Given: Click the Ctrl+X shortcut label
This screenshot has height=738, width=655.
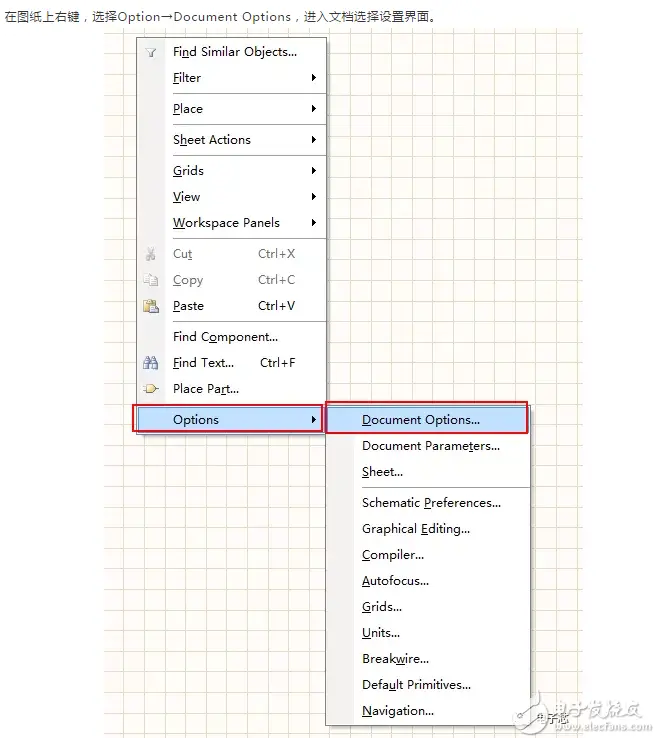Looking at the screenshot, I should point(277,254).
